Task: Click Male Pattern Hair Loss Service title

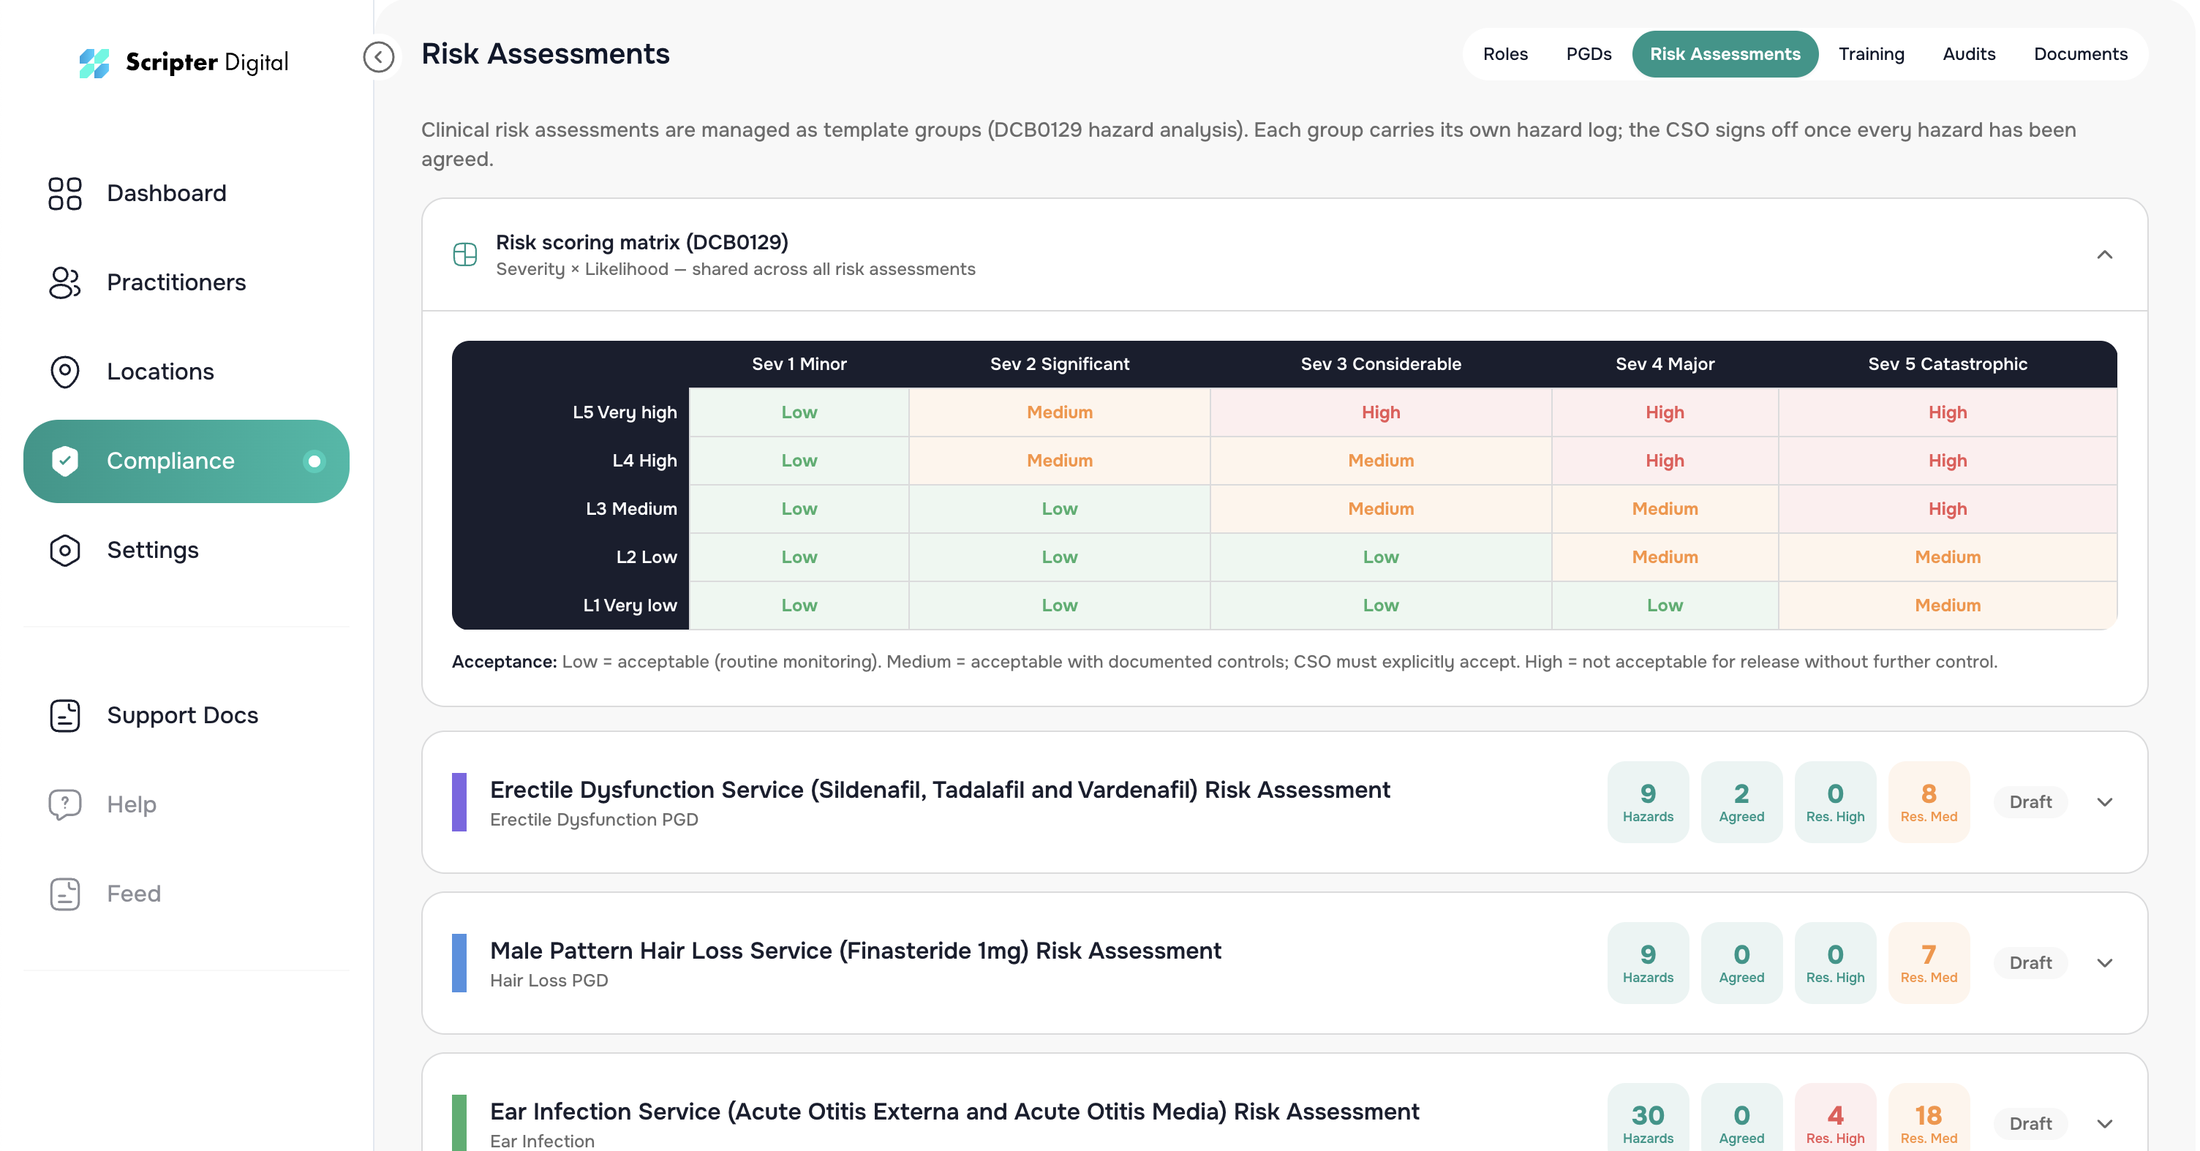Action: 856,951
